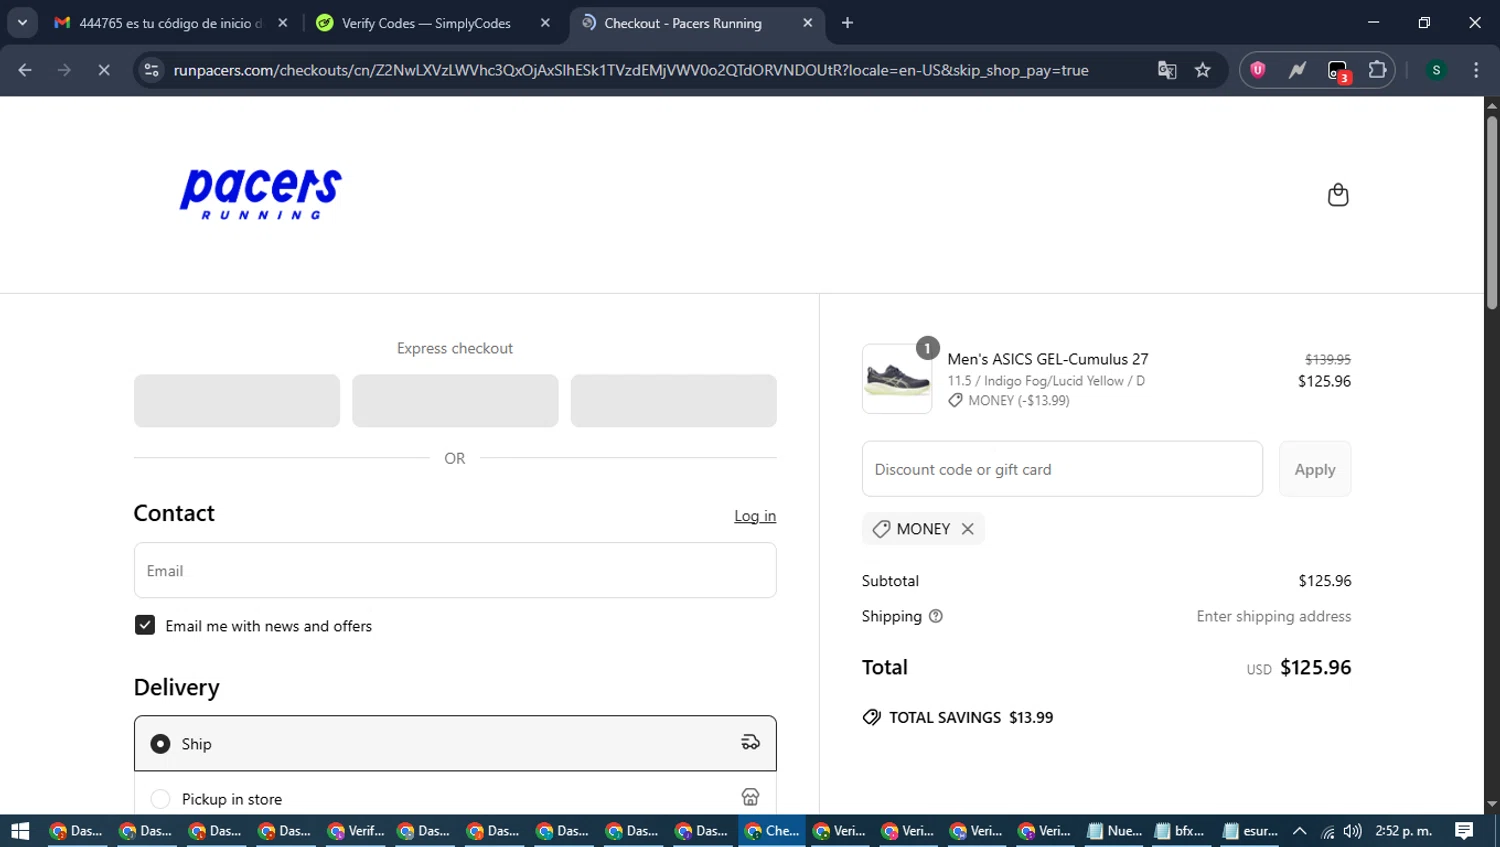Click the page vertical scrollbar thumb
Viewport: 1500px width, 847px height.
(x=1492, y=212)
